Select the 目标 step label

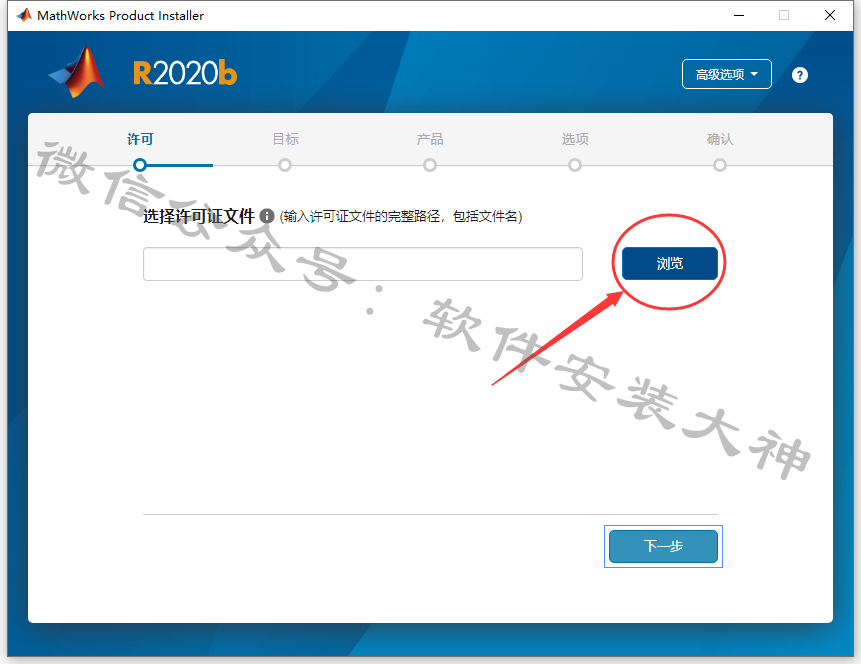tap(286, 140)
